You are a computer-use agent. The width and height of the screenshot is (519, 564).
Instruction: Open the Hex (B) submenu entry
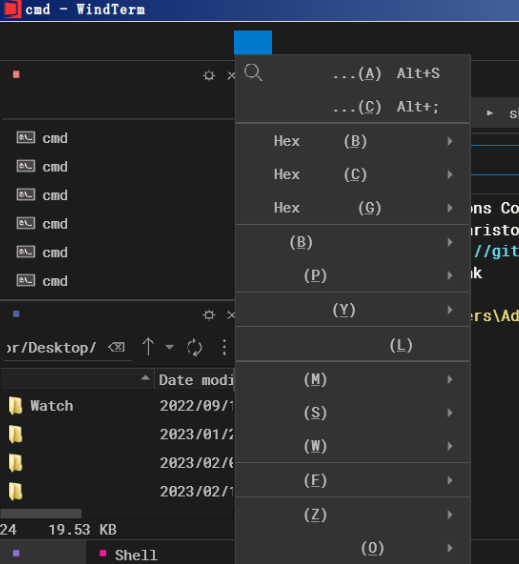(x=353, y=141)
